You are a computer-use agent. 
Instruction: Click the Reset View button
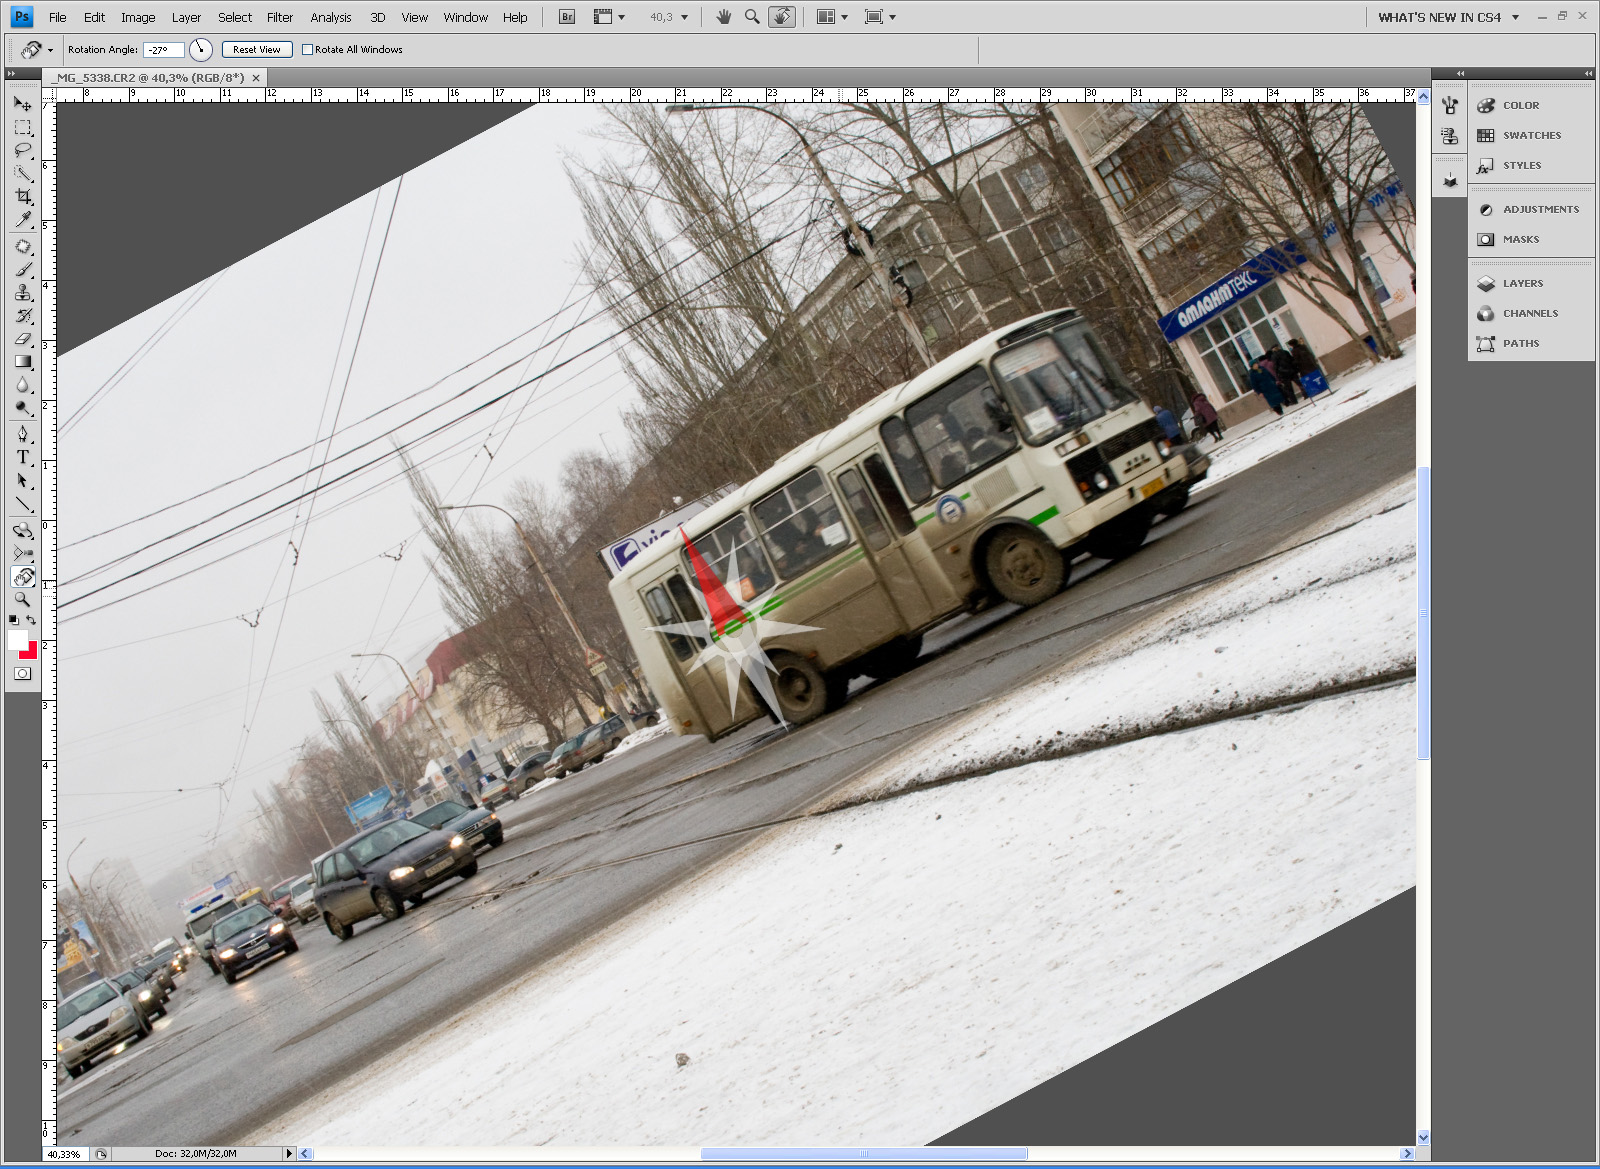257,49
